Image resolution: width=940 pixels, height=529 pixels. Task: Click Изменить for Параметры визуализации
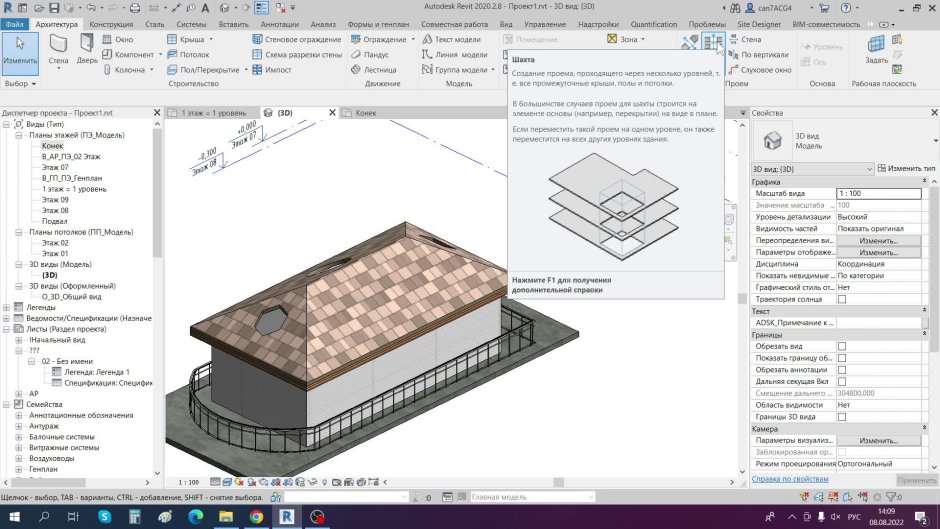point(879,440)
